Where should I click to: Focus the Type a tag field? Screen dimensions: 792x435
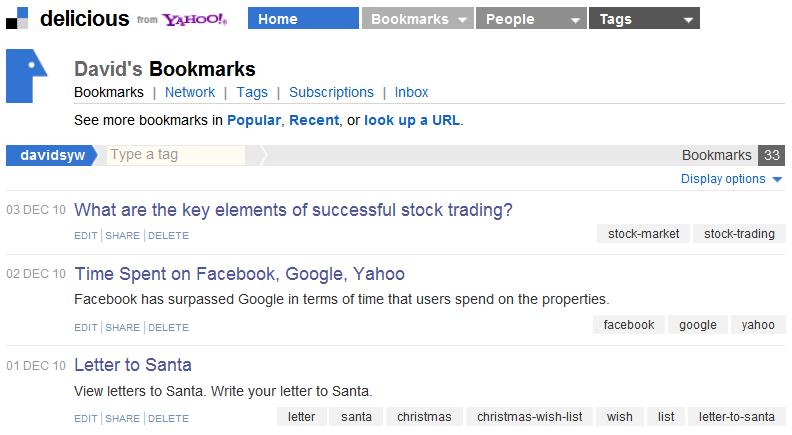pos(176,155)
